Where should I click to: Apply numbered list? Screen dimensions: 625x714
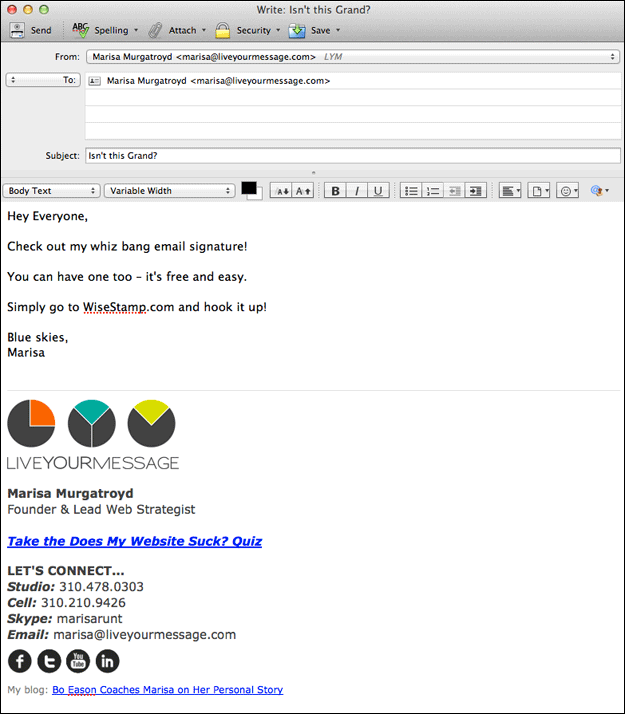(432, 191)
